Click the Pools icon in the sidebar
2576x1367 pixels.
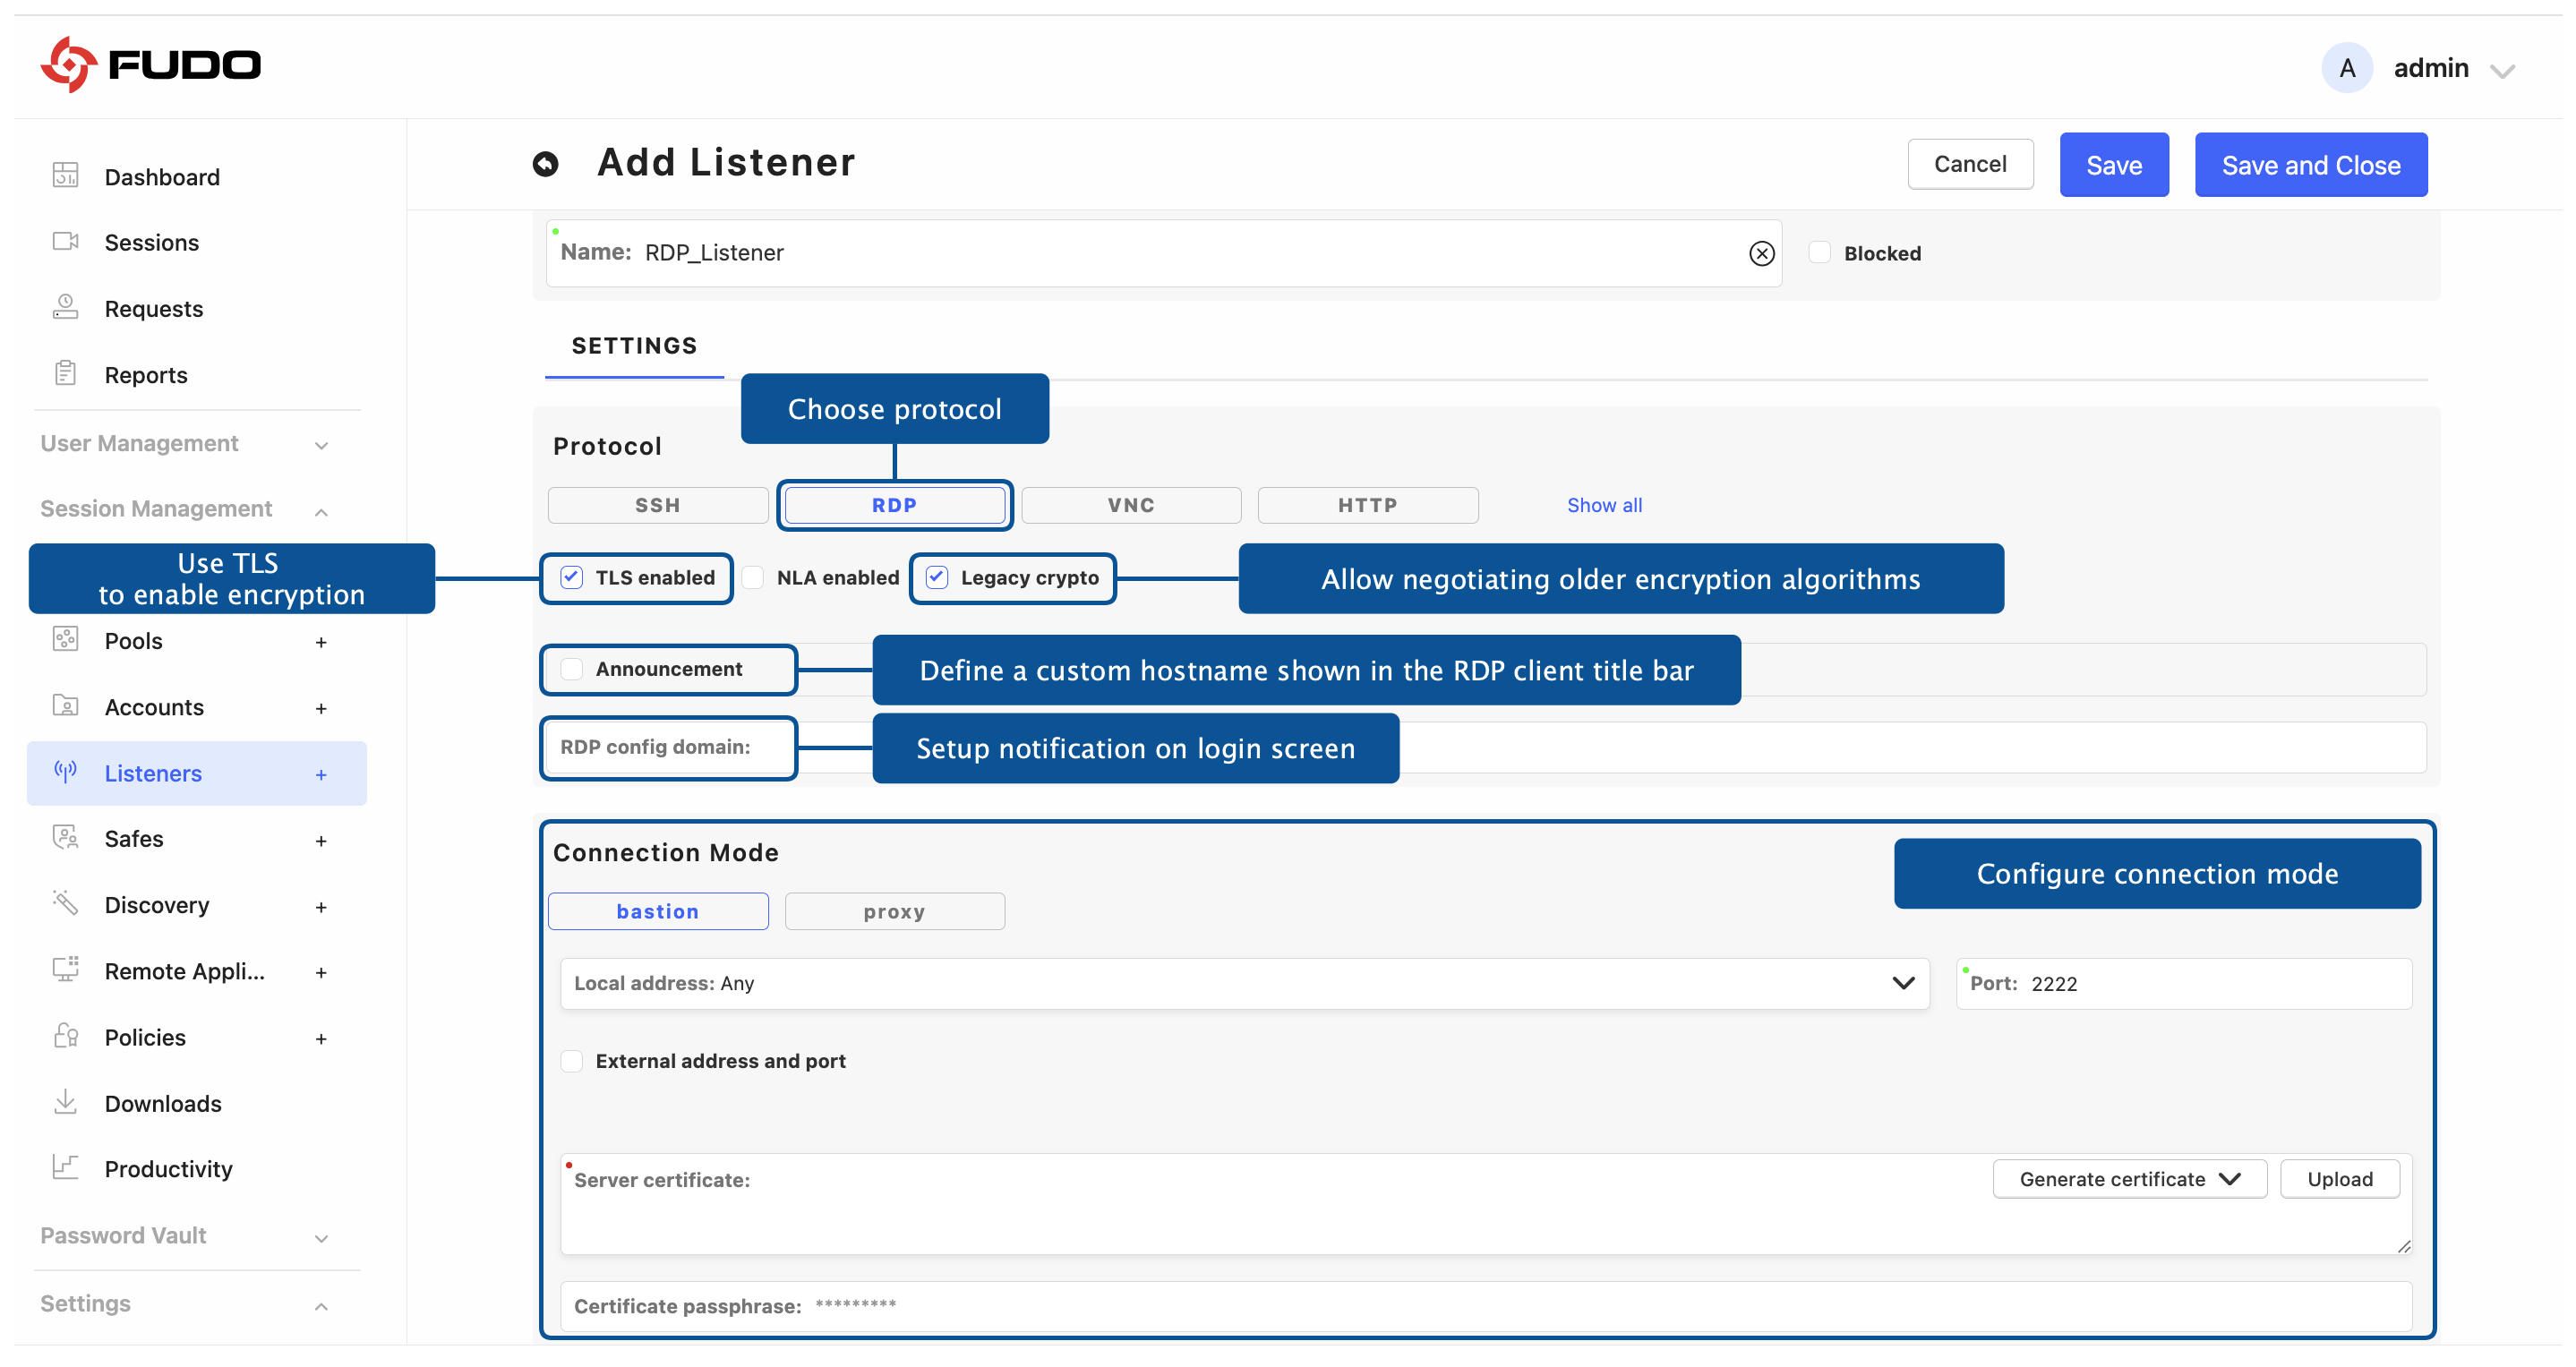pyautogui.click(x=66, y=639)
